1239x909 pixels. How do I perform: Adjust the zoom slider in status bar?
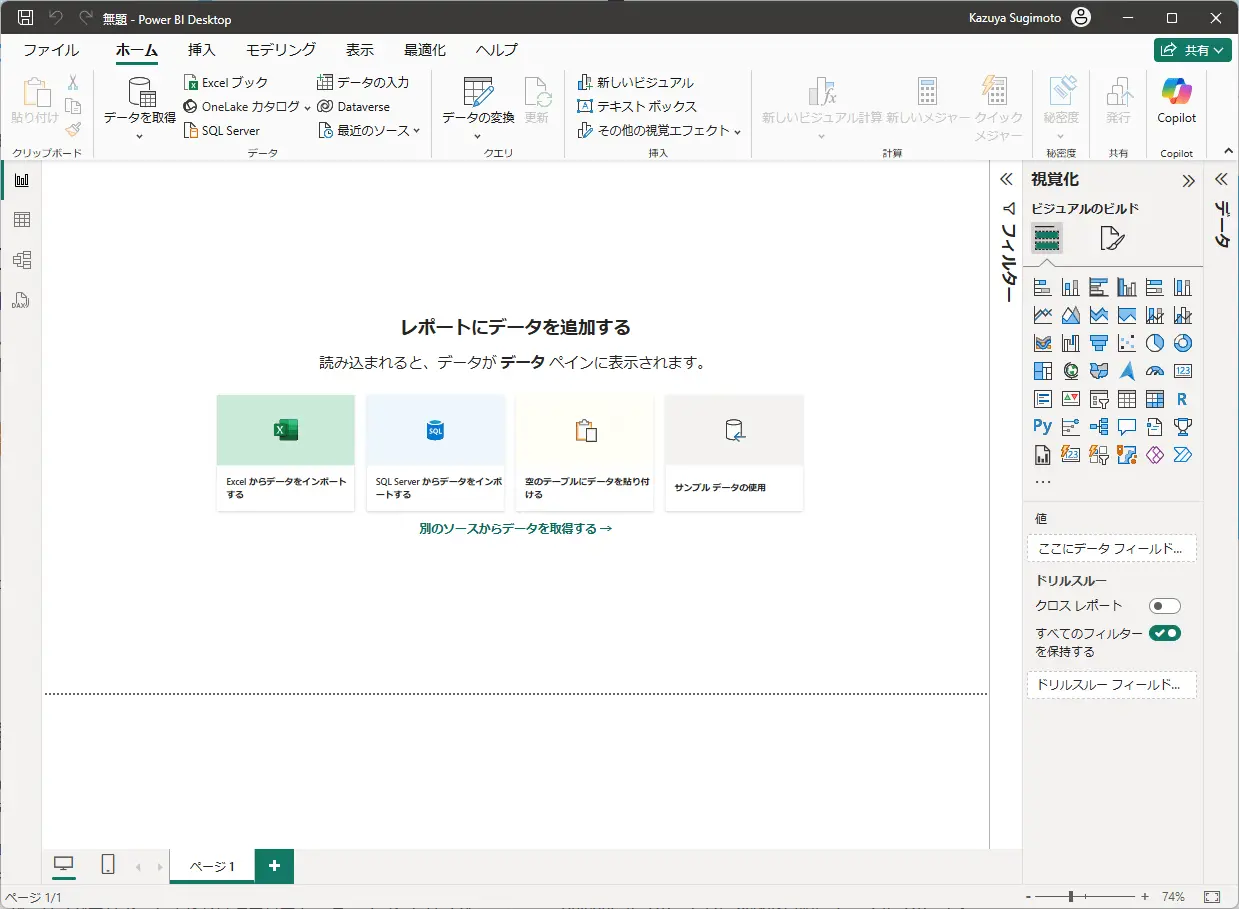[1070, 897]
